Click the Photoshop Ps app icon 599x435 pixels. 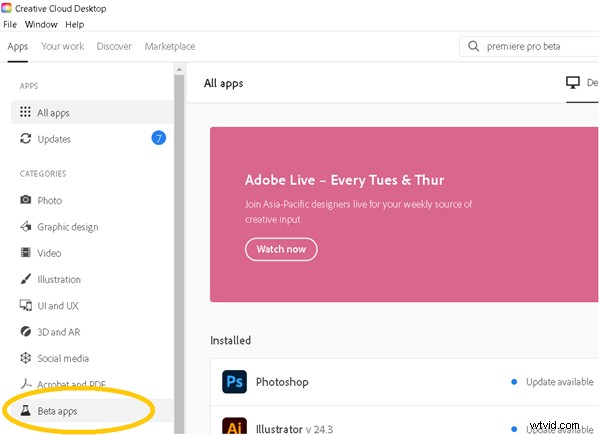click(234, 382)
